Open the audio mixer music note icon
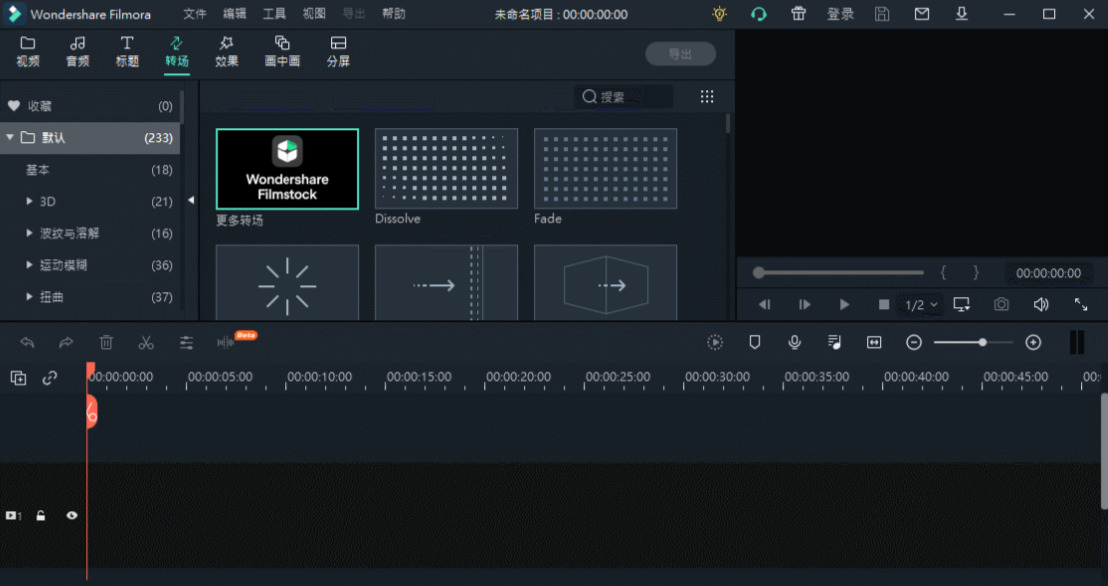 835,342
